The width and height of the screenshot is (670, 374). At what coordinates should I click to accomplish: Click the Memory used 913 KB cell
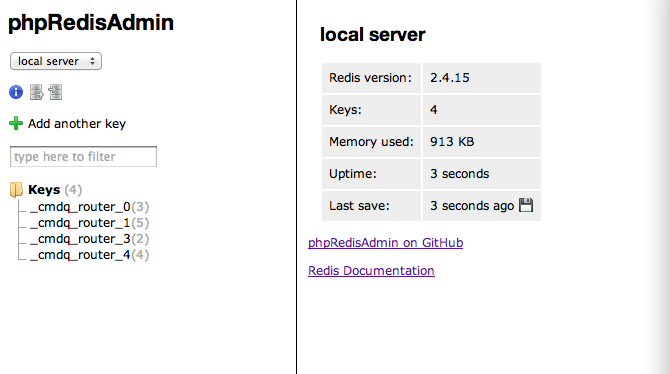482,142
